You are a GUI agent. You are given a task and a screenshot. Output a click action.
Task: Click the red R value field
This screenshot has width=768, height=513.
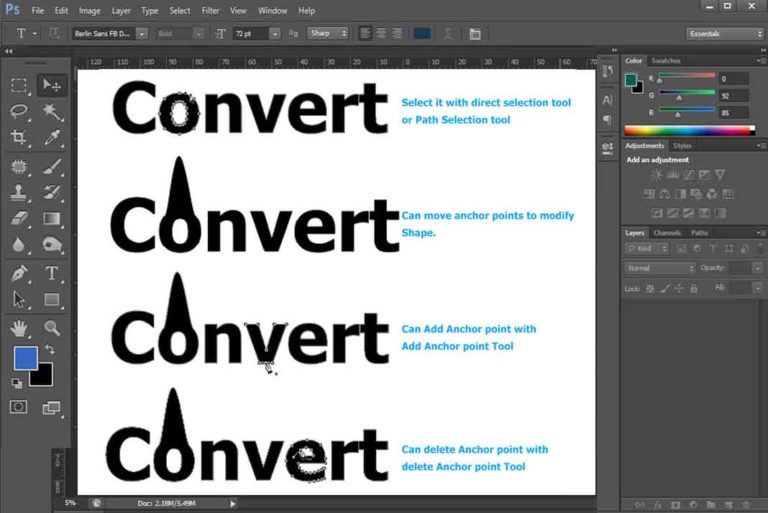(x=735, y=78)
